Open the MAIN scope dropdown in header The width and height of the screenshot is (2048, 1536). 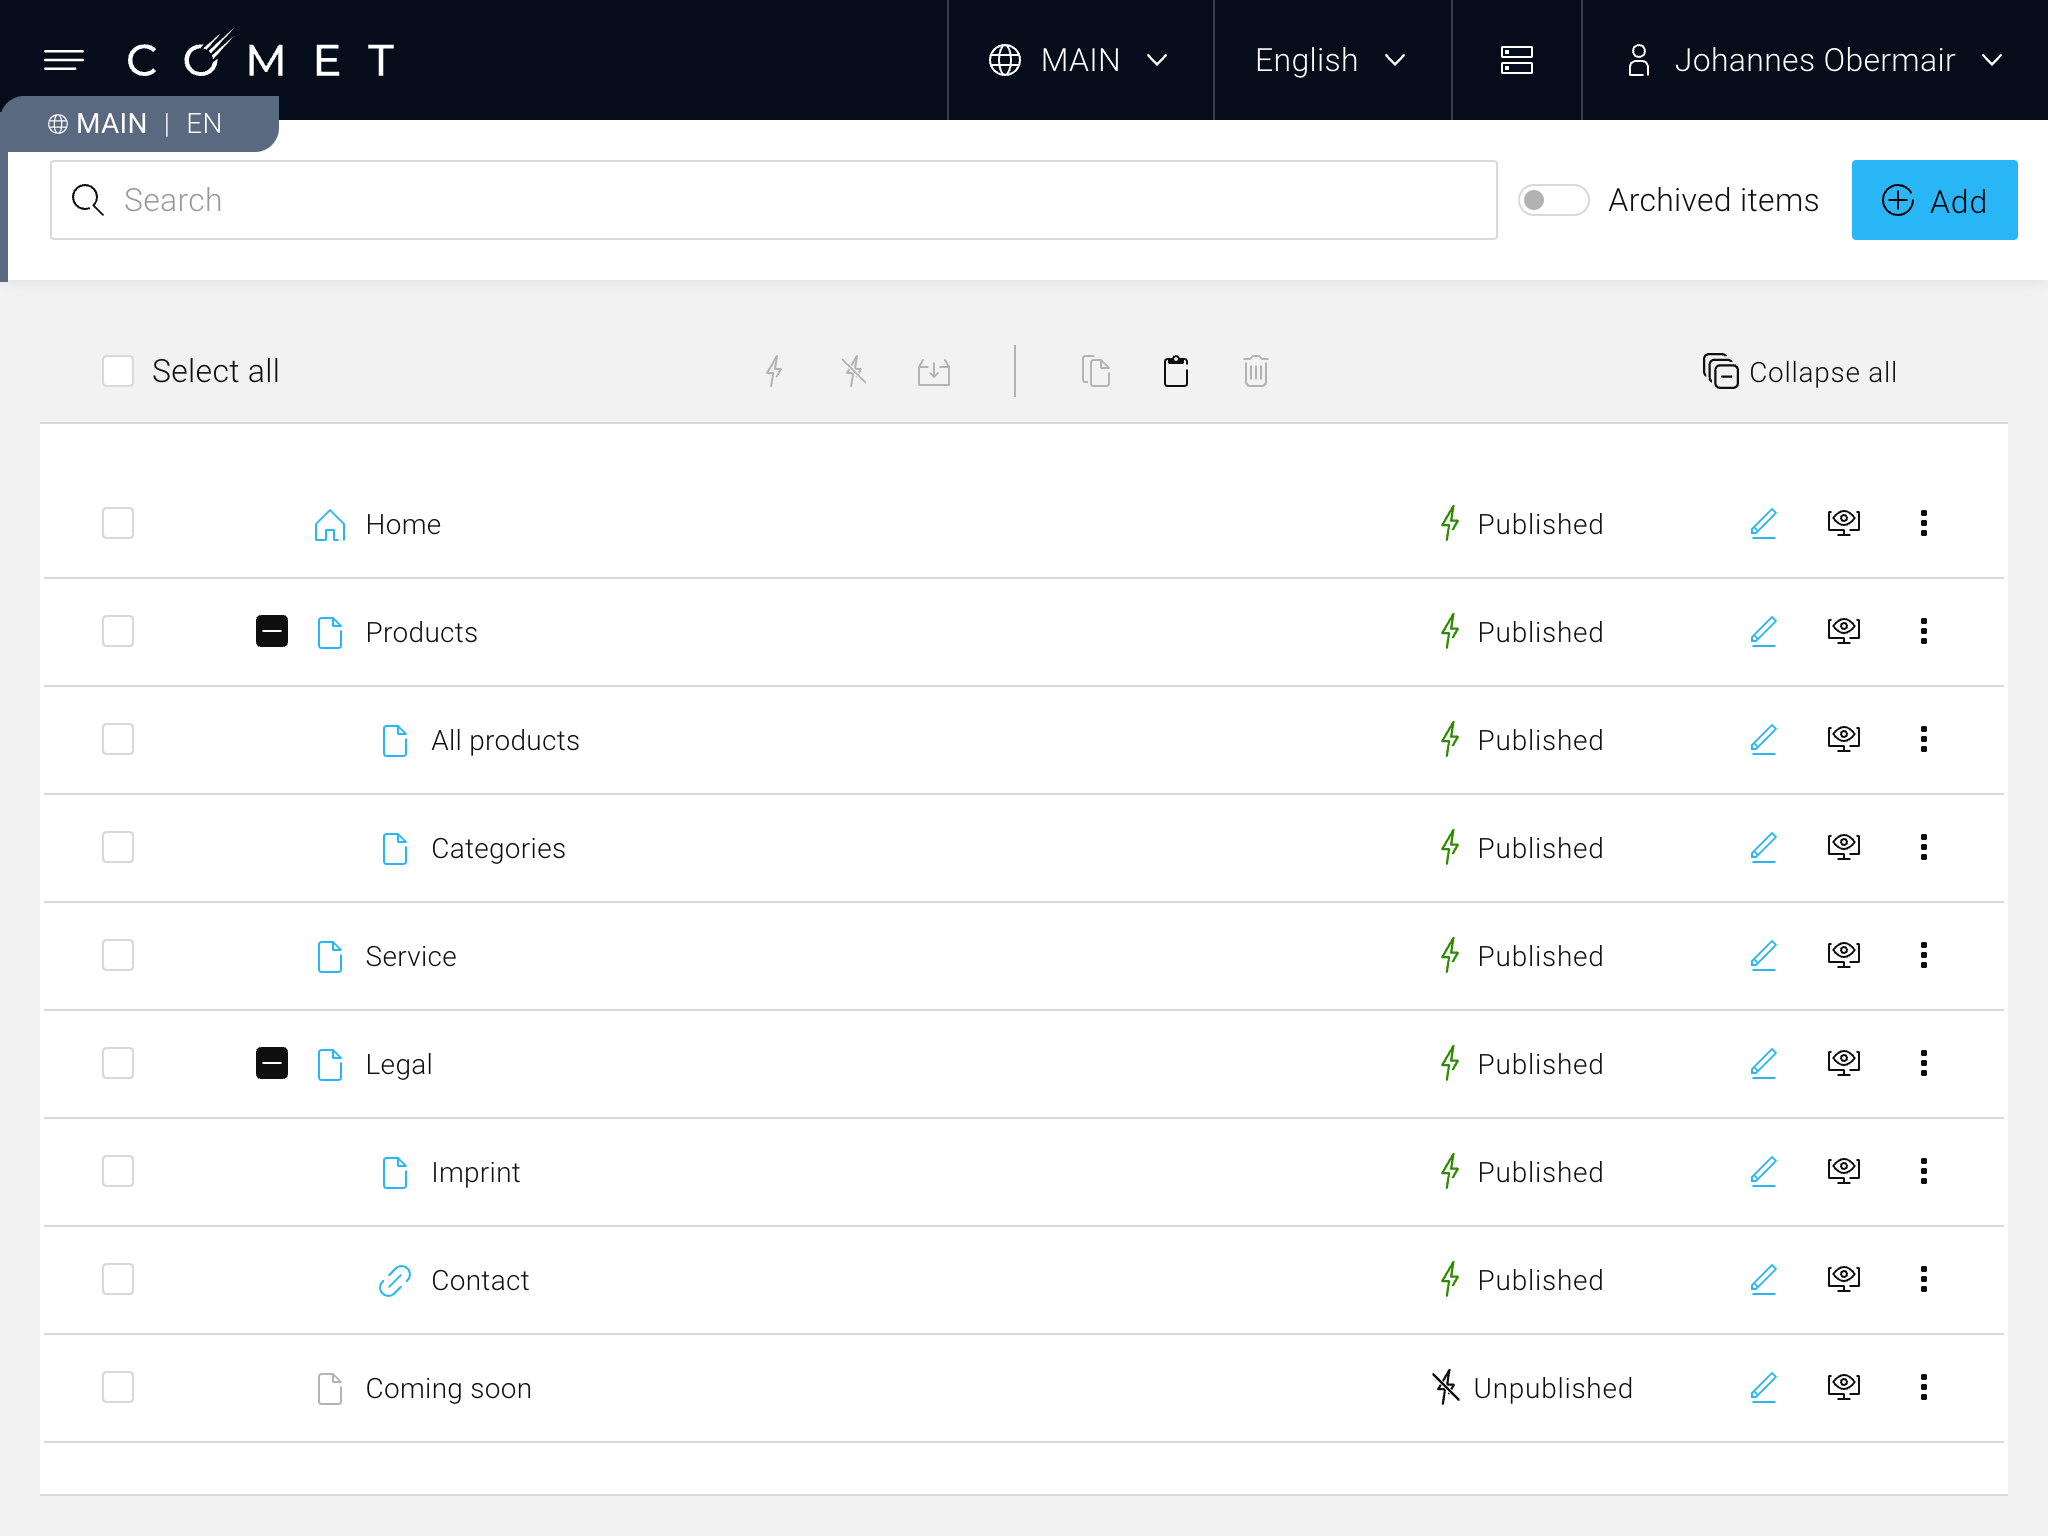click(x=1079, y=60)
